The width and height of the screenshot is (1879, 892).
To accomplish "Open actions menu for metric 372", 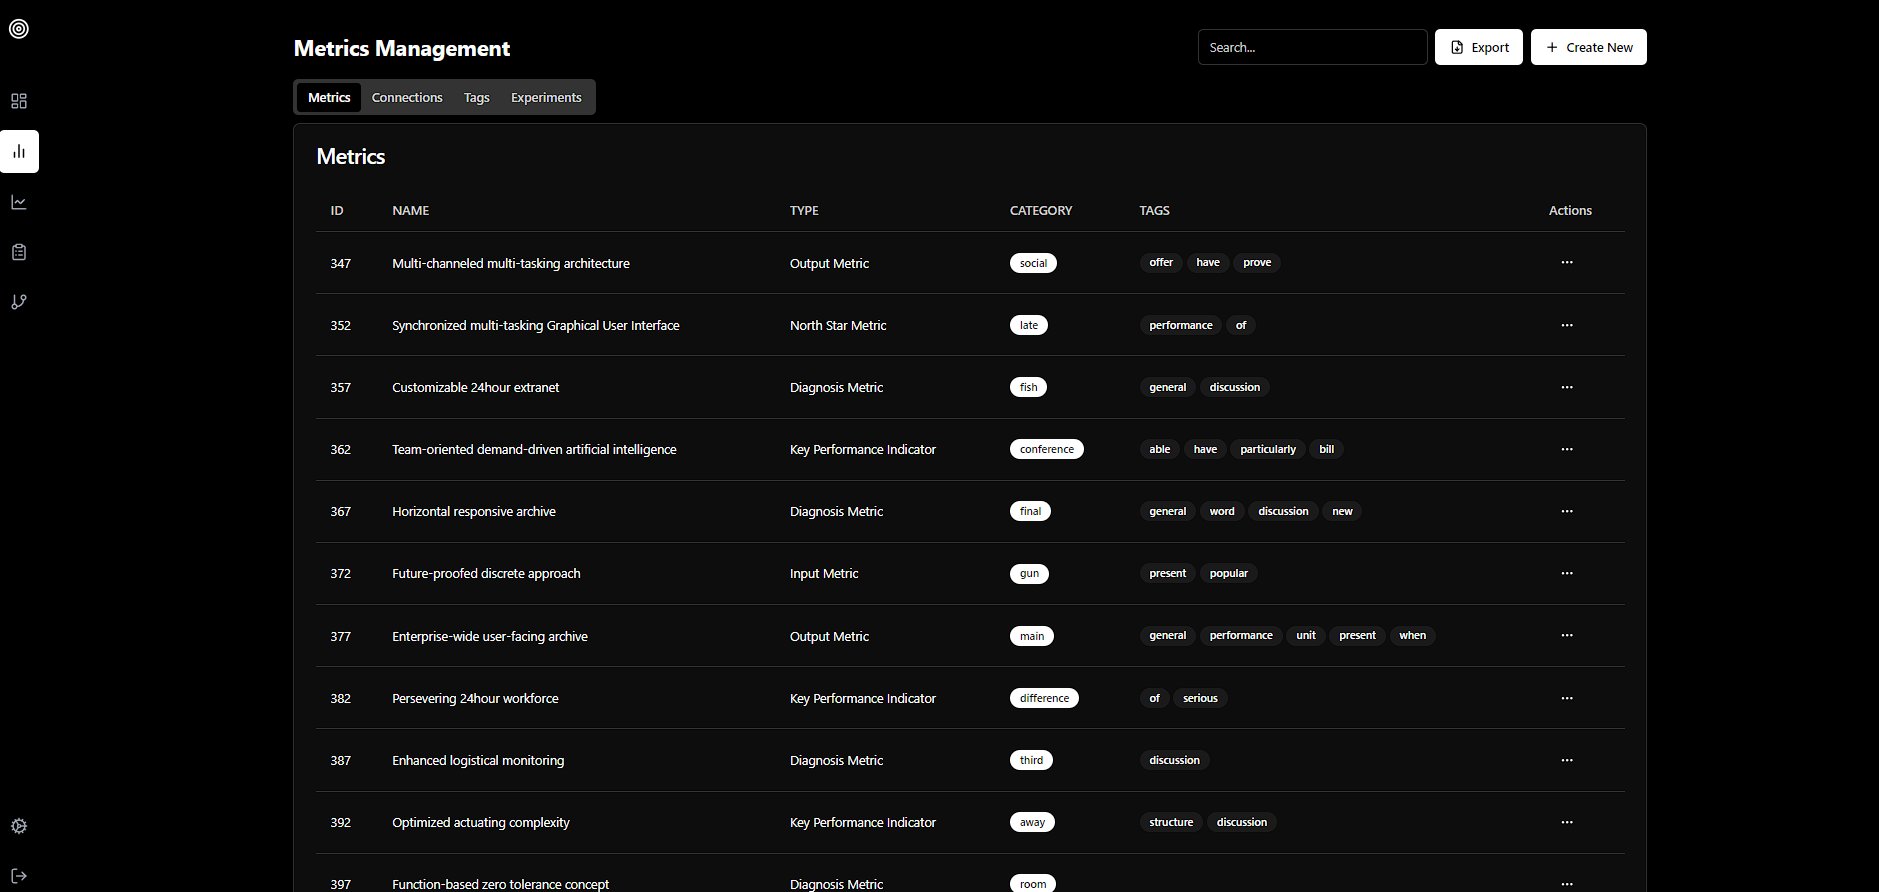I will click(1567, 573).
